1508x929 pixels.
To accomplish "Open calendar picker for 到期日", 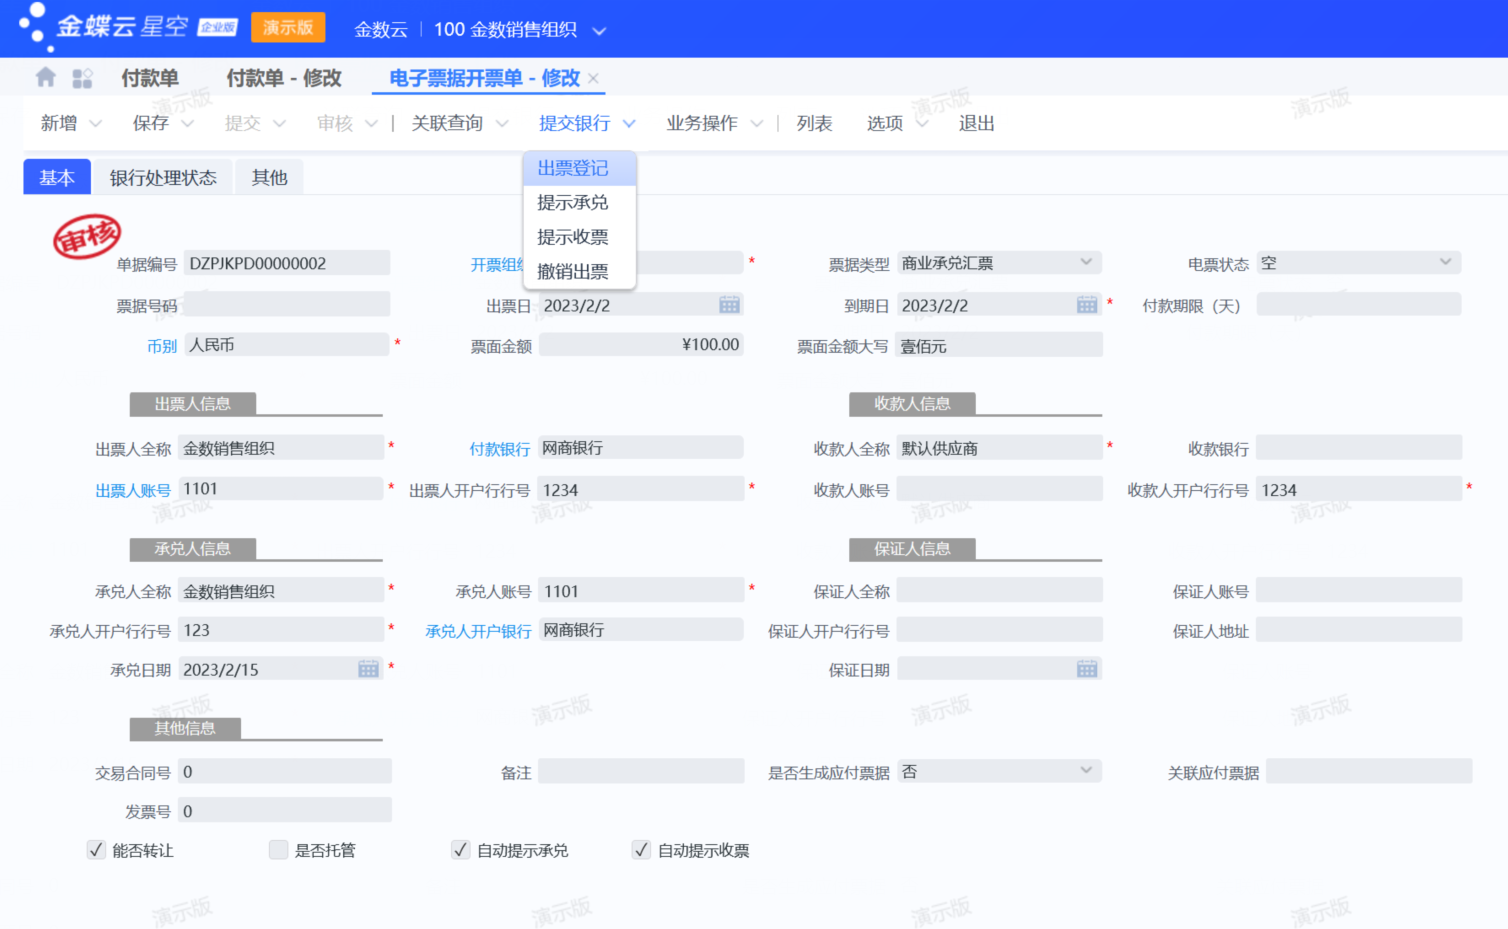I will [x=1087, y=305].
